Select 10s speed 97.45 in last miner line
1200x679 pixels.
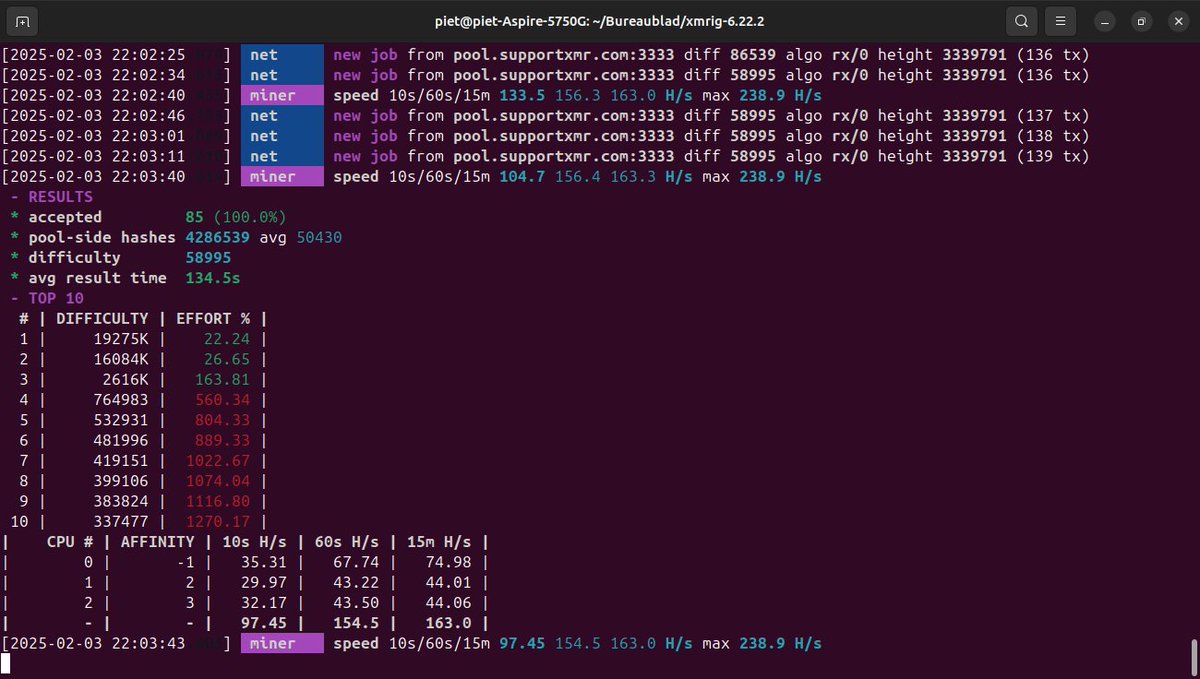[x=522, y=643]
